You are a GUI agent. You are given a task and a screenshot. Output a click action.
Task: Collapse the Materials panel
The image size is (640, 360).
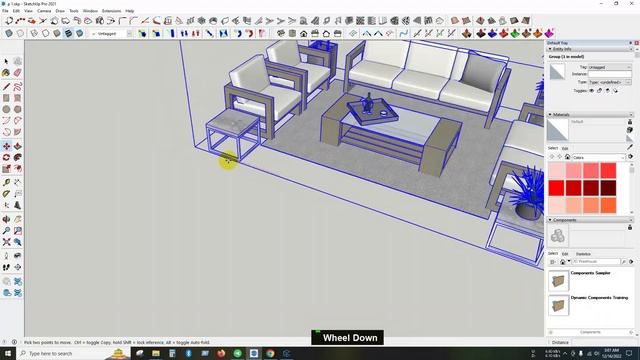coord(550,115)
